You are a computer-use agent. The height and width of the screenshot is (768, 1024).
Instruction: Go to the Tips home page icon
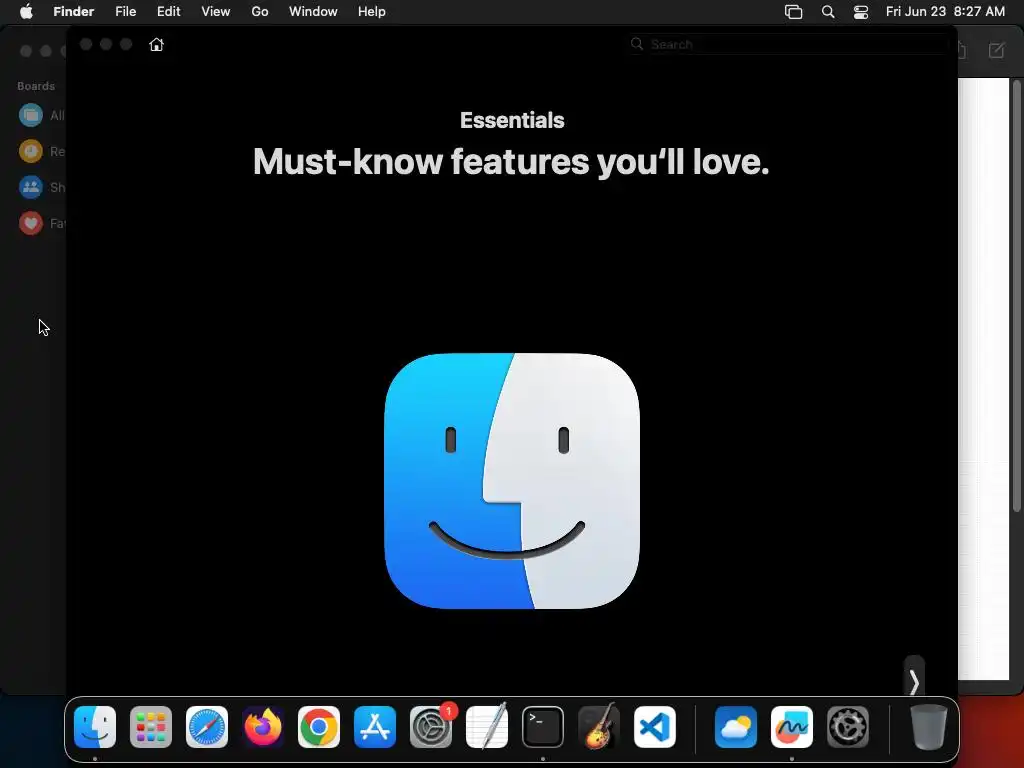pyautogui.click(x=156, y=44)
